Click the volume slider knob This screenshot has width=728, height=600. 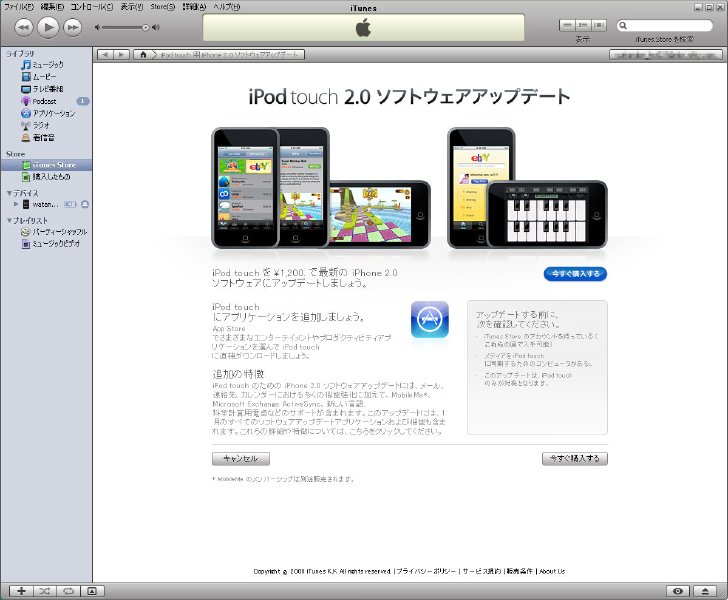tap(146, 27)
